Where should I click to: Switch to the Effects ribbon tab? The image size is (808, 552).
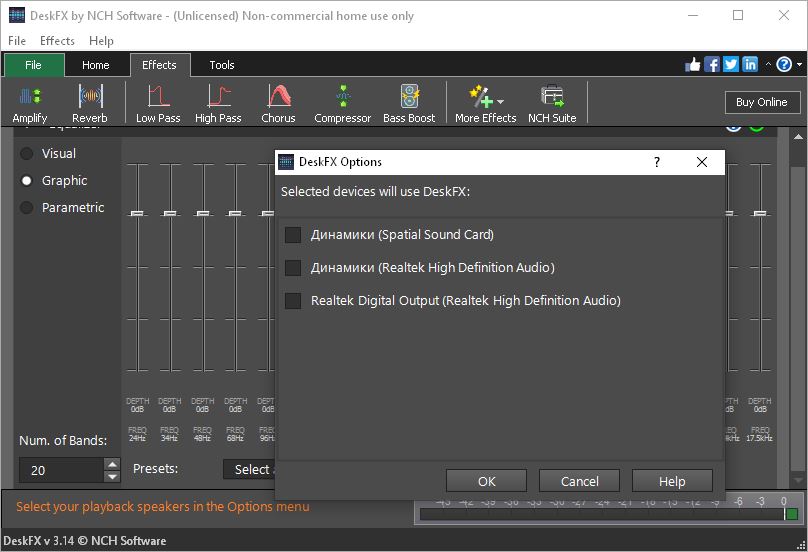click(159, 65)
